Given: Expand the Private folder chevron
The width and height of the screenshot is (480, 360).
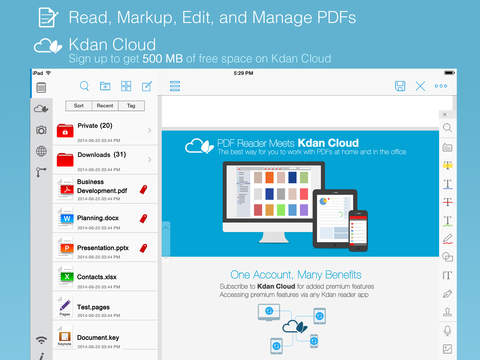Looking at the screenshot, I should click(x=149, y=130).
